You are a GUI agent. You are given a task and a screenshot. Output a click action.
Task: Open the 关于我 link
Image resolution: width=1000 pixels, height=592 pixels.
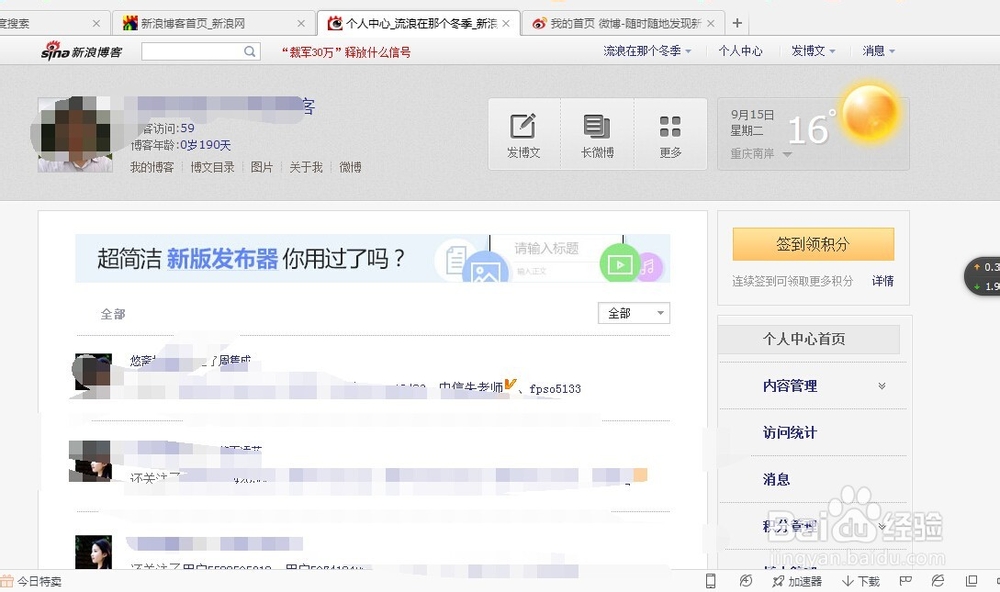tap(305, 167)
